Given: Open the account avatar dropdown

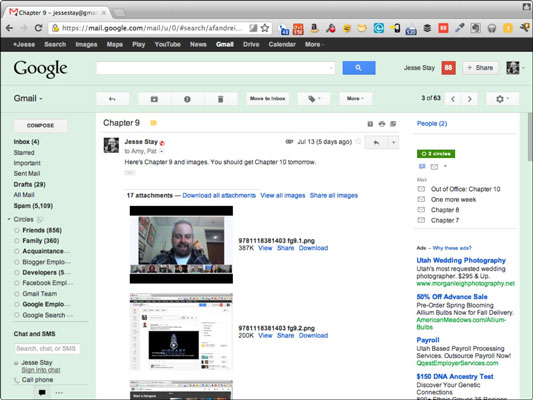Looking at the screenshot, I should [x=515, y=68].
